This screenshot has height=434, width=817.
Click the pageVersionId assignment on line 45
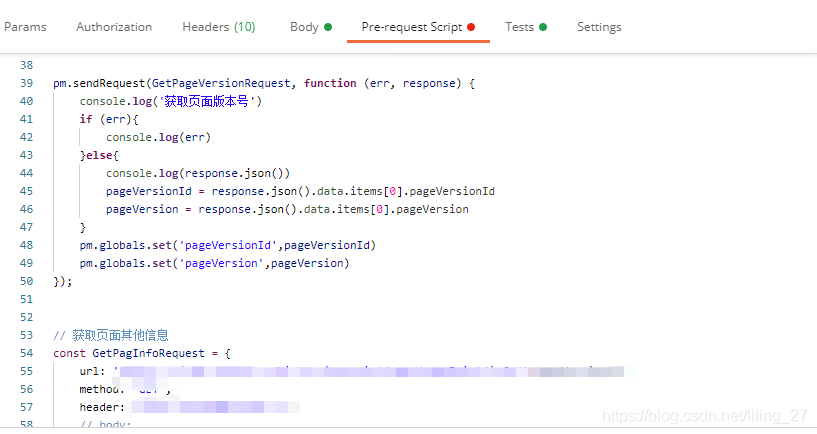point(301,191)
